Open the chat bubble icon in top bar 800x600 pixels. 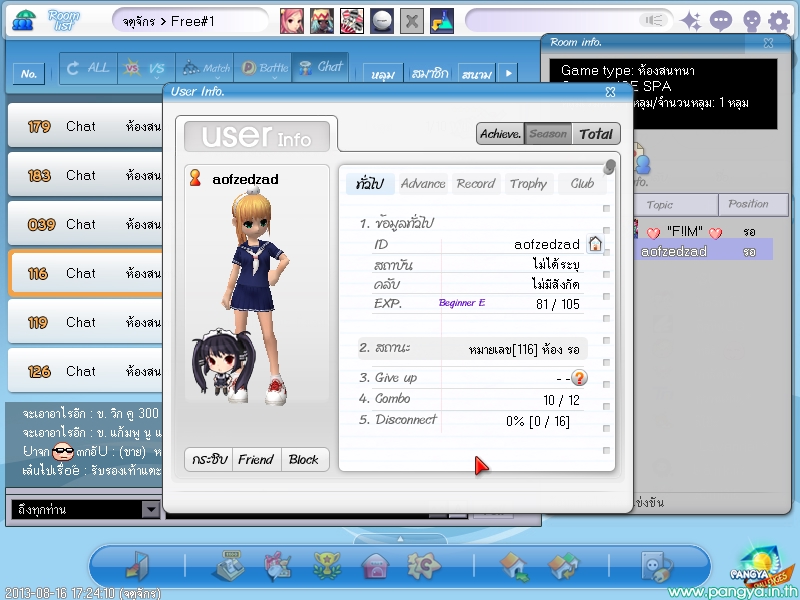tap(721, 21)
